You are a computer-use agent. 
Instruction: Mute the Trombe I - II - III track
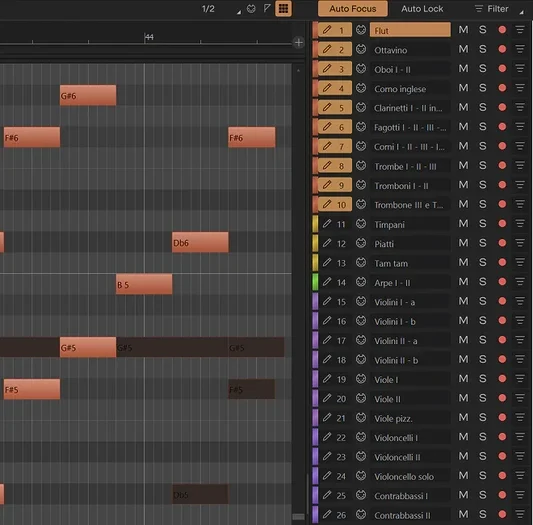(x=463, y=165)
